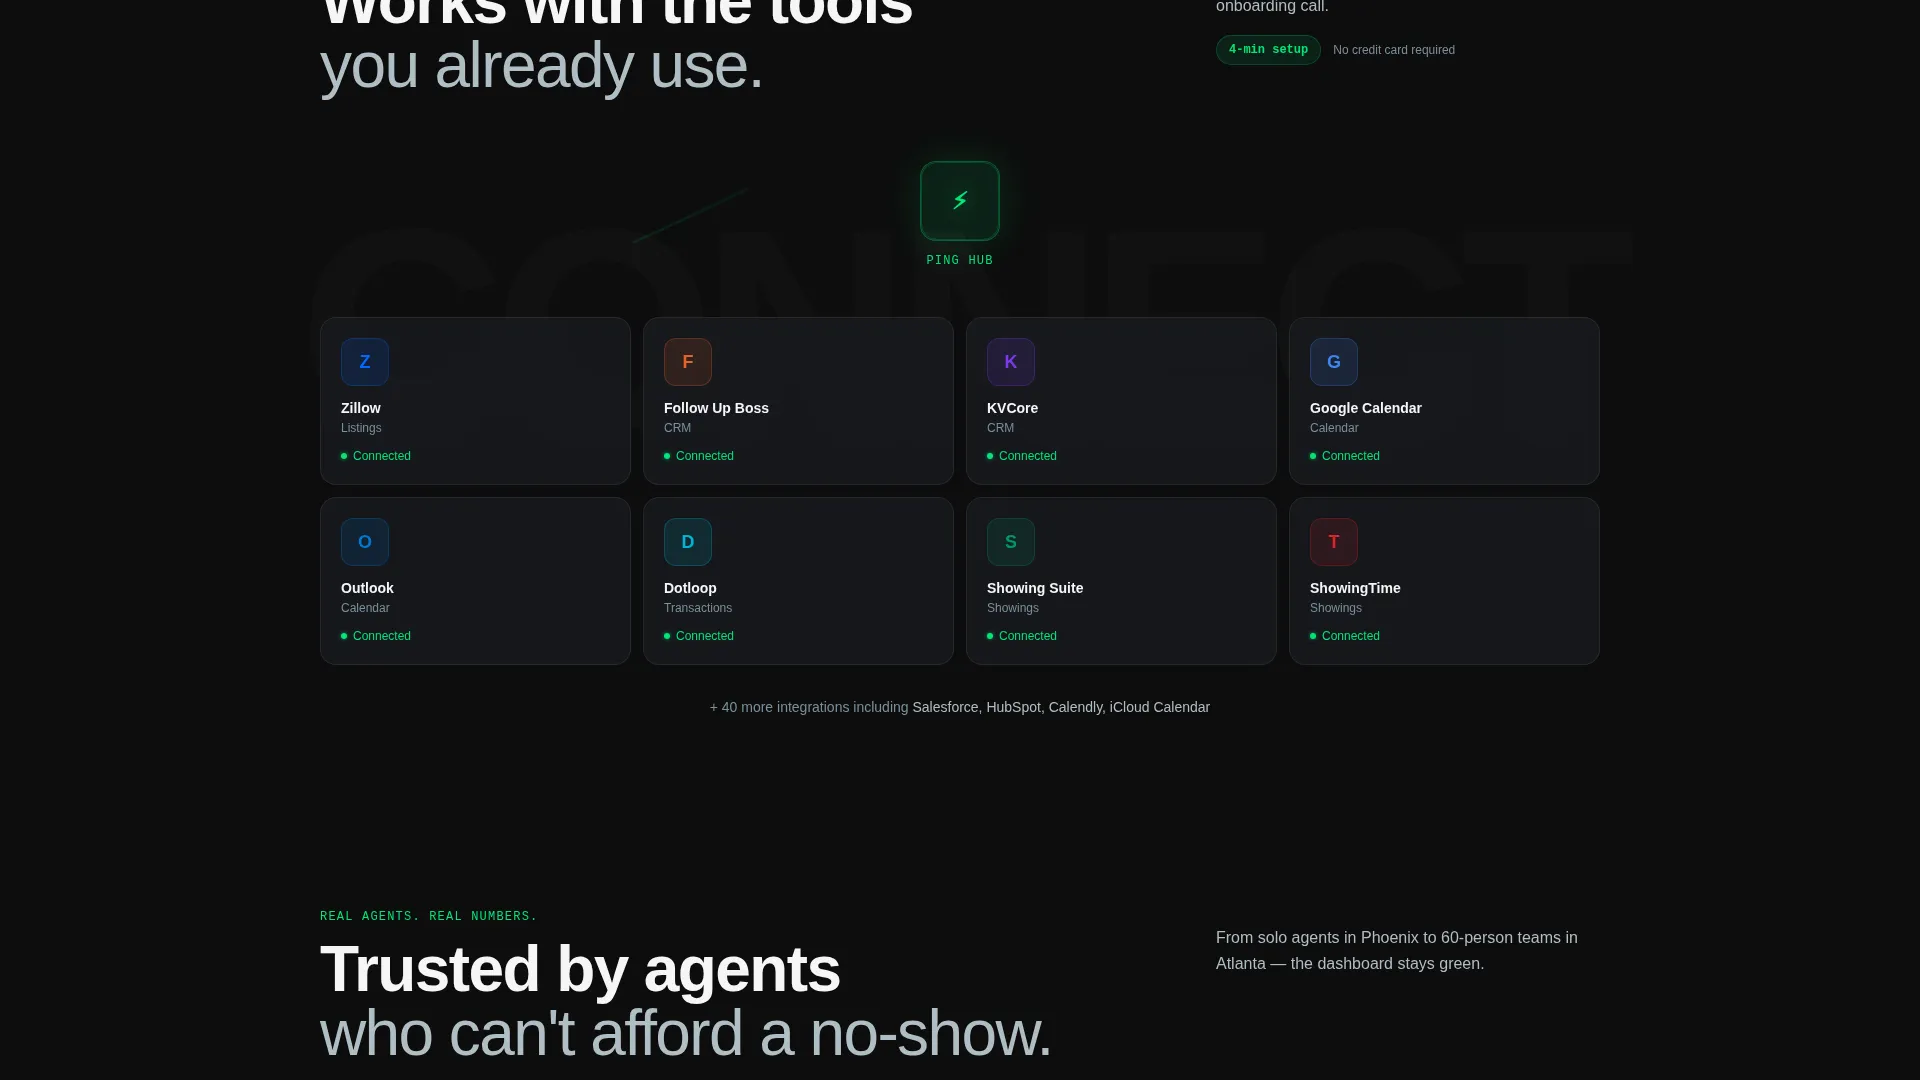Click who can't afford a no-show subheading
Screen dimensions: 1920x1080
(686, 1034)
